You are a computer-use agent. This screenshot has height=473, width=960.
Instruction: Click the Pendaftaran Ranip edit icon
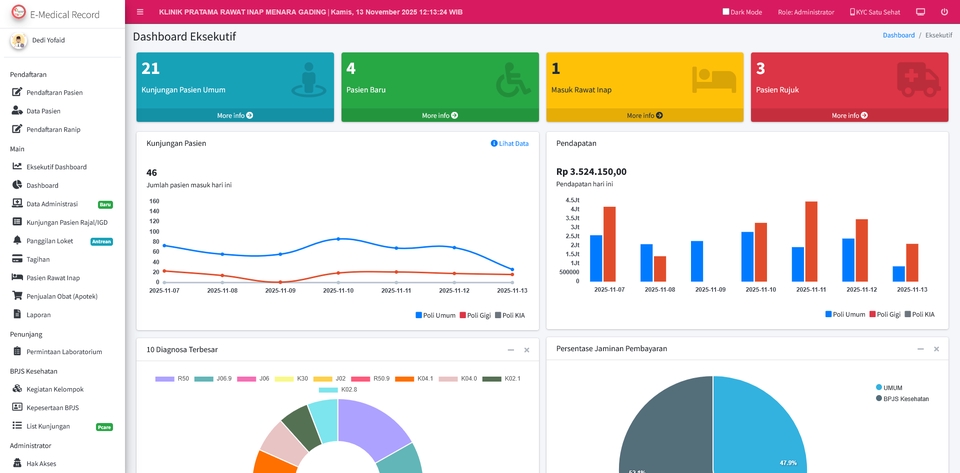click(x=17, y=129)
